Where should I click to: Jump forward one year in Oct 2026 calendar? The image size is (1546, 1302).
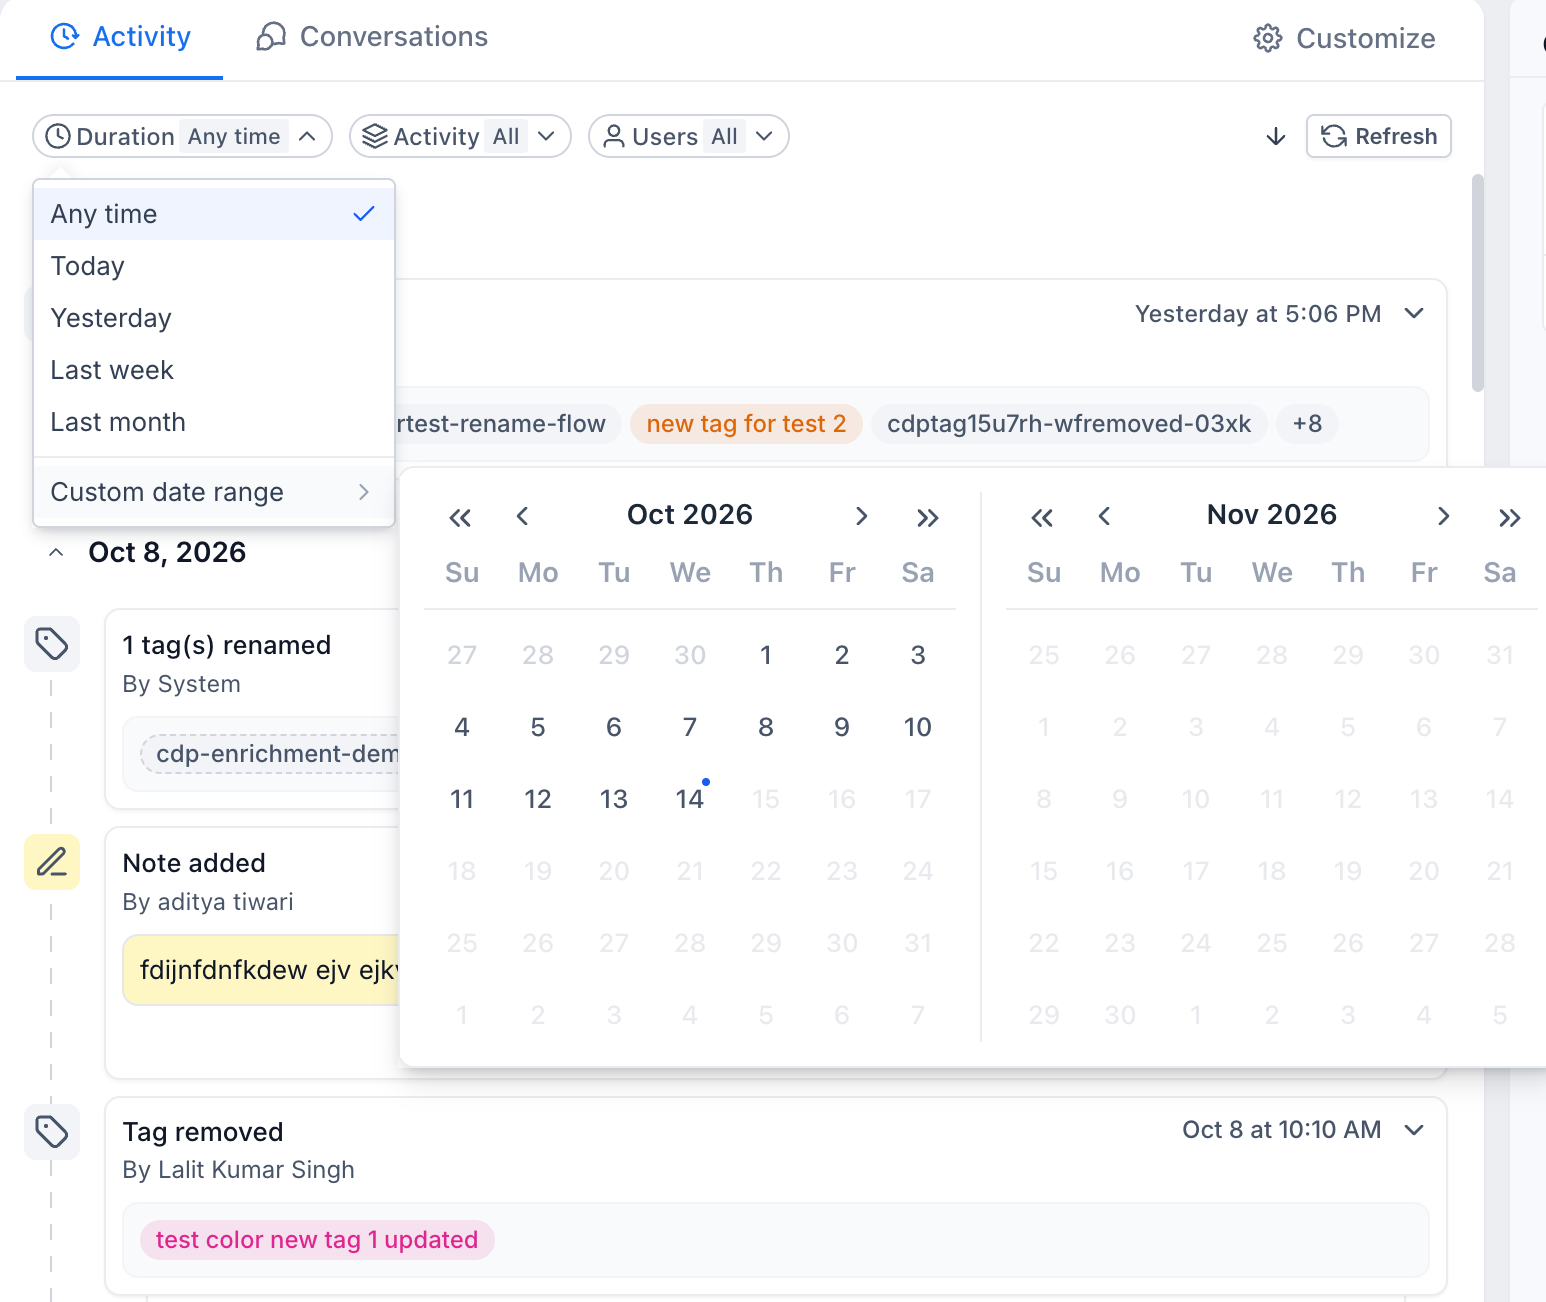pos(928,517)
